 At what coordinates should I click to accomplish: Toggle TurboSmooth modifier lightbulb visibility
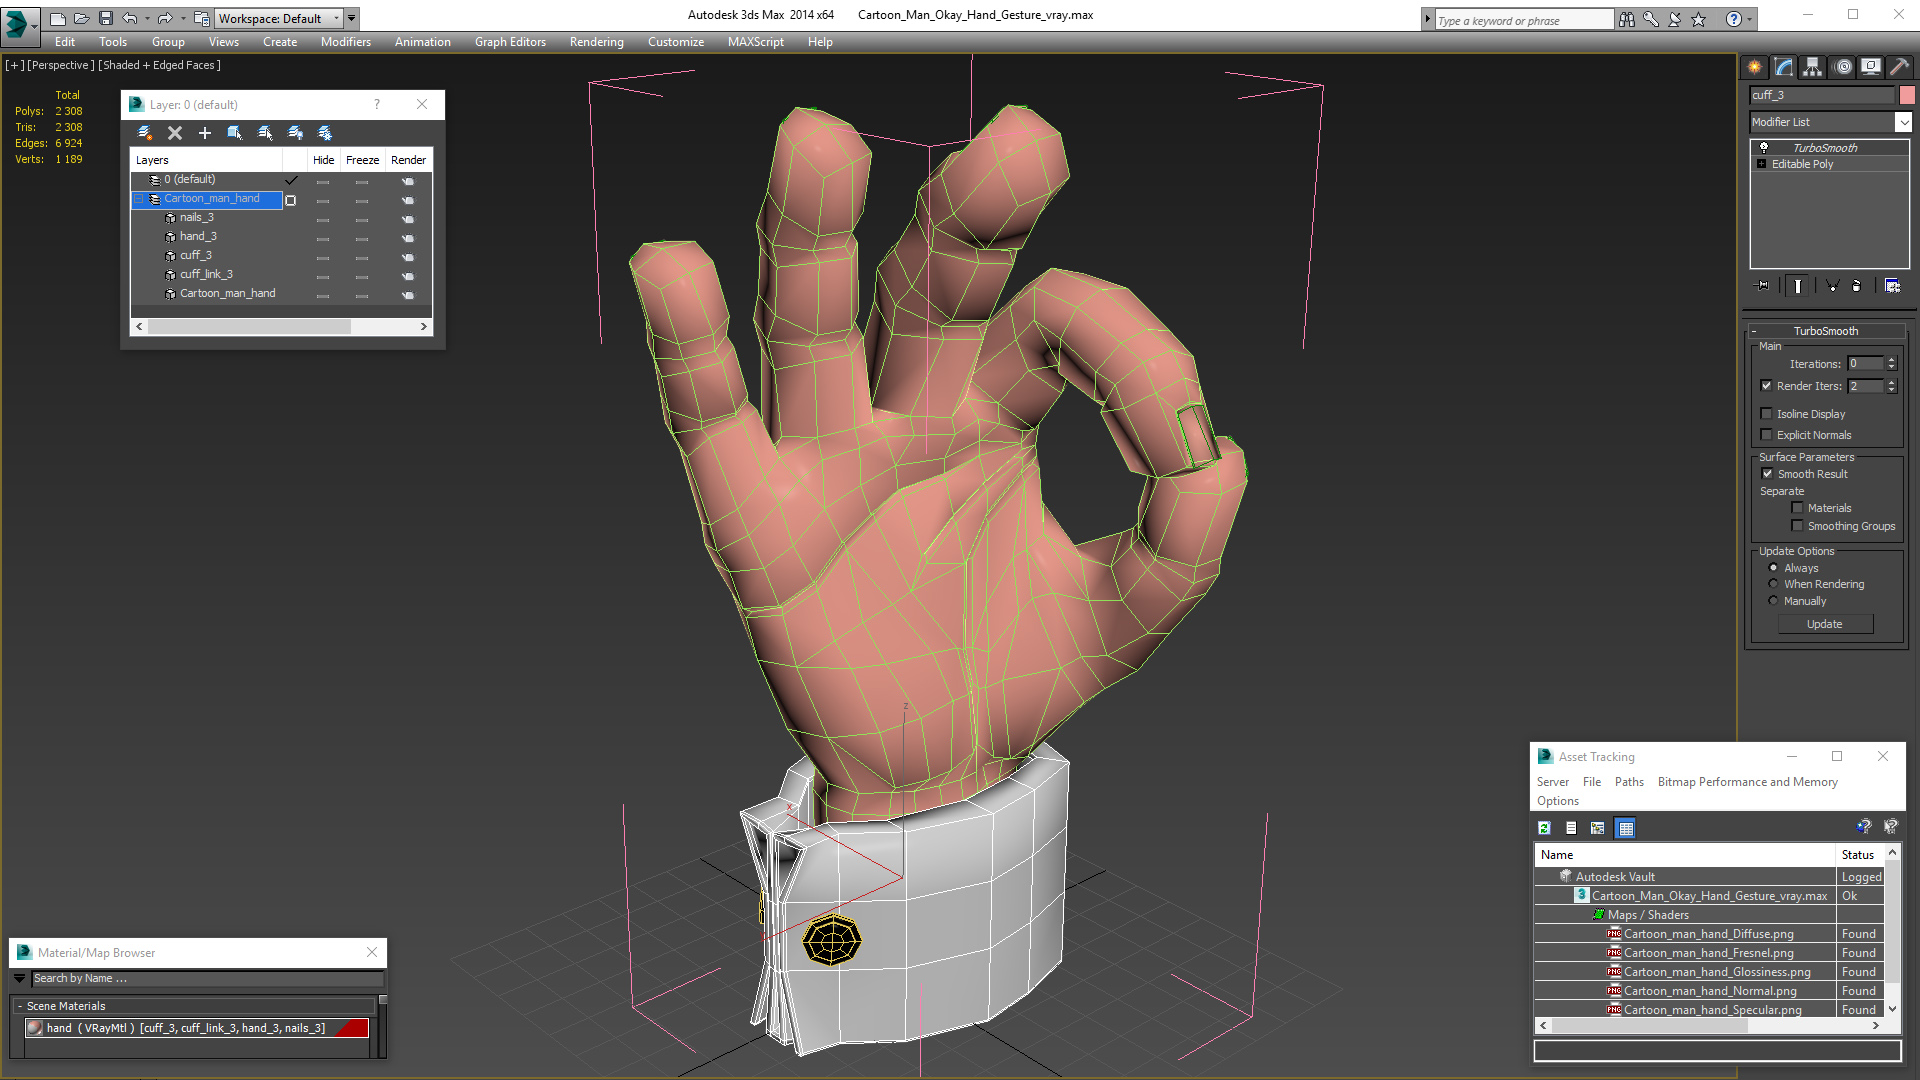[1764, 148]
